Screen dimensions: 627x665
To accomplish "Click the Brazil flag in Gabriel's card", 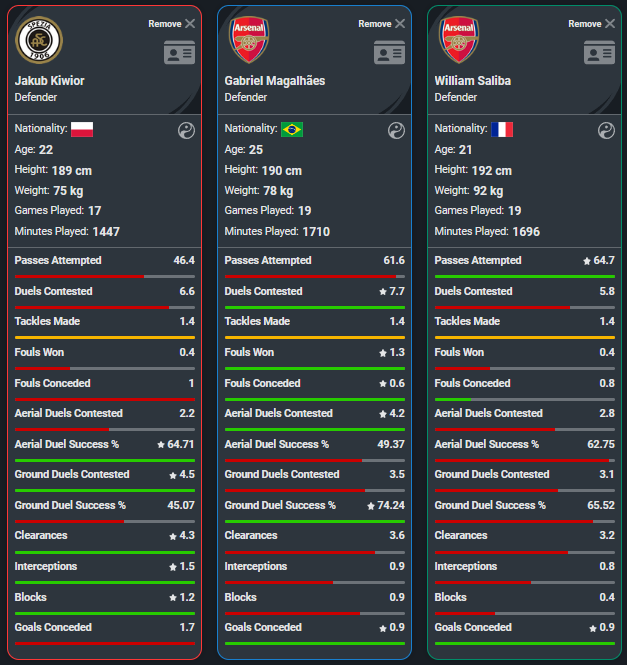I will tap(292, 129).
